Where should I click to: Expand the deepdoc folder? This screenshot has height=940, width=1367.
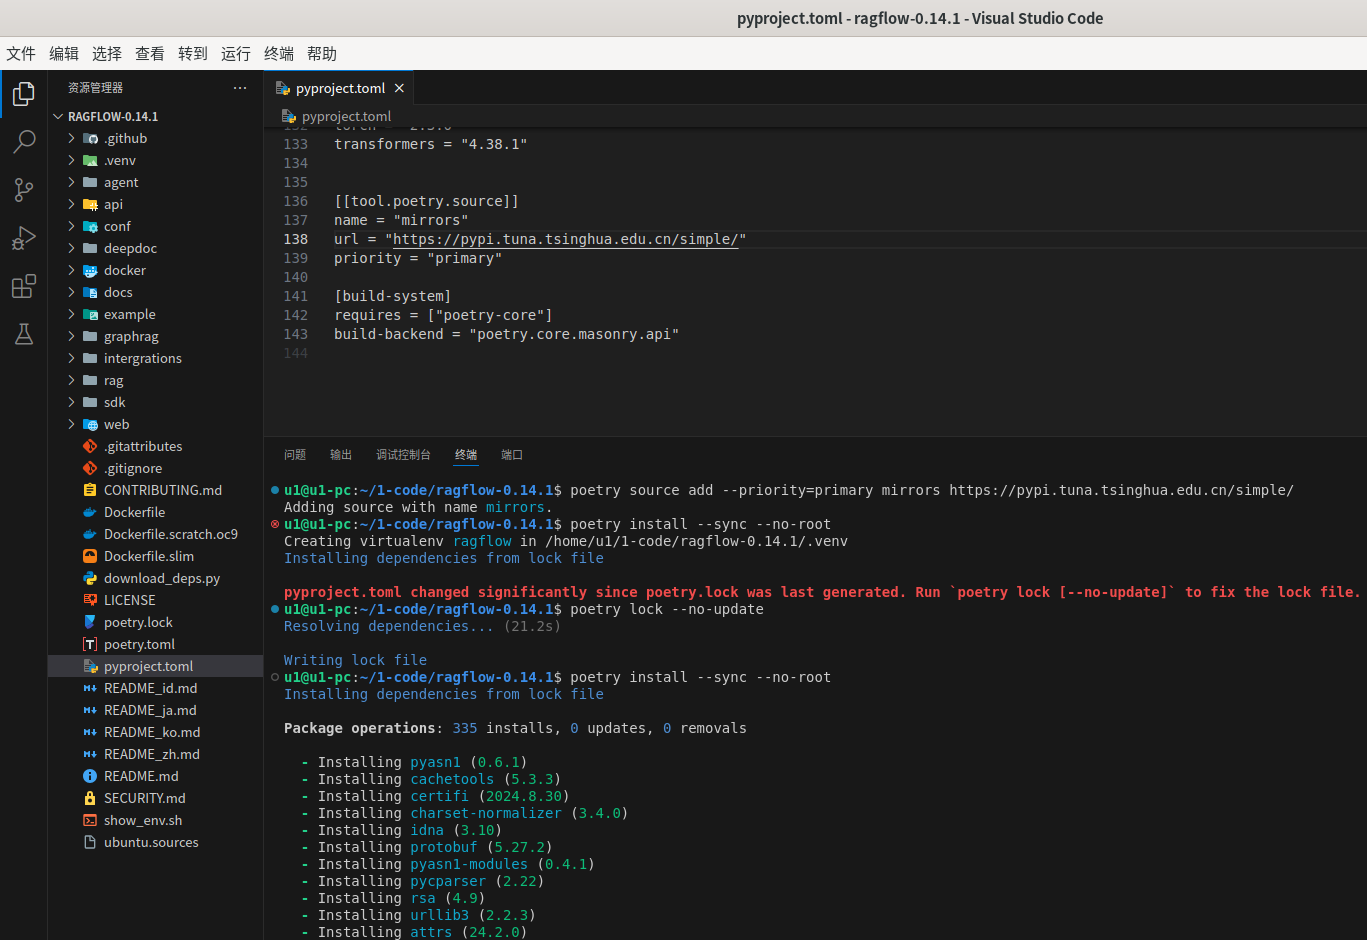pos(71,248)
